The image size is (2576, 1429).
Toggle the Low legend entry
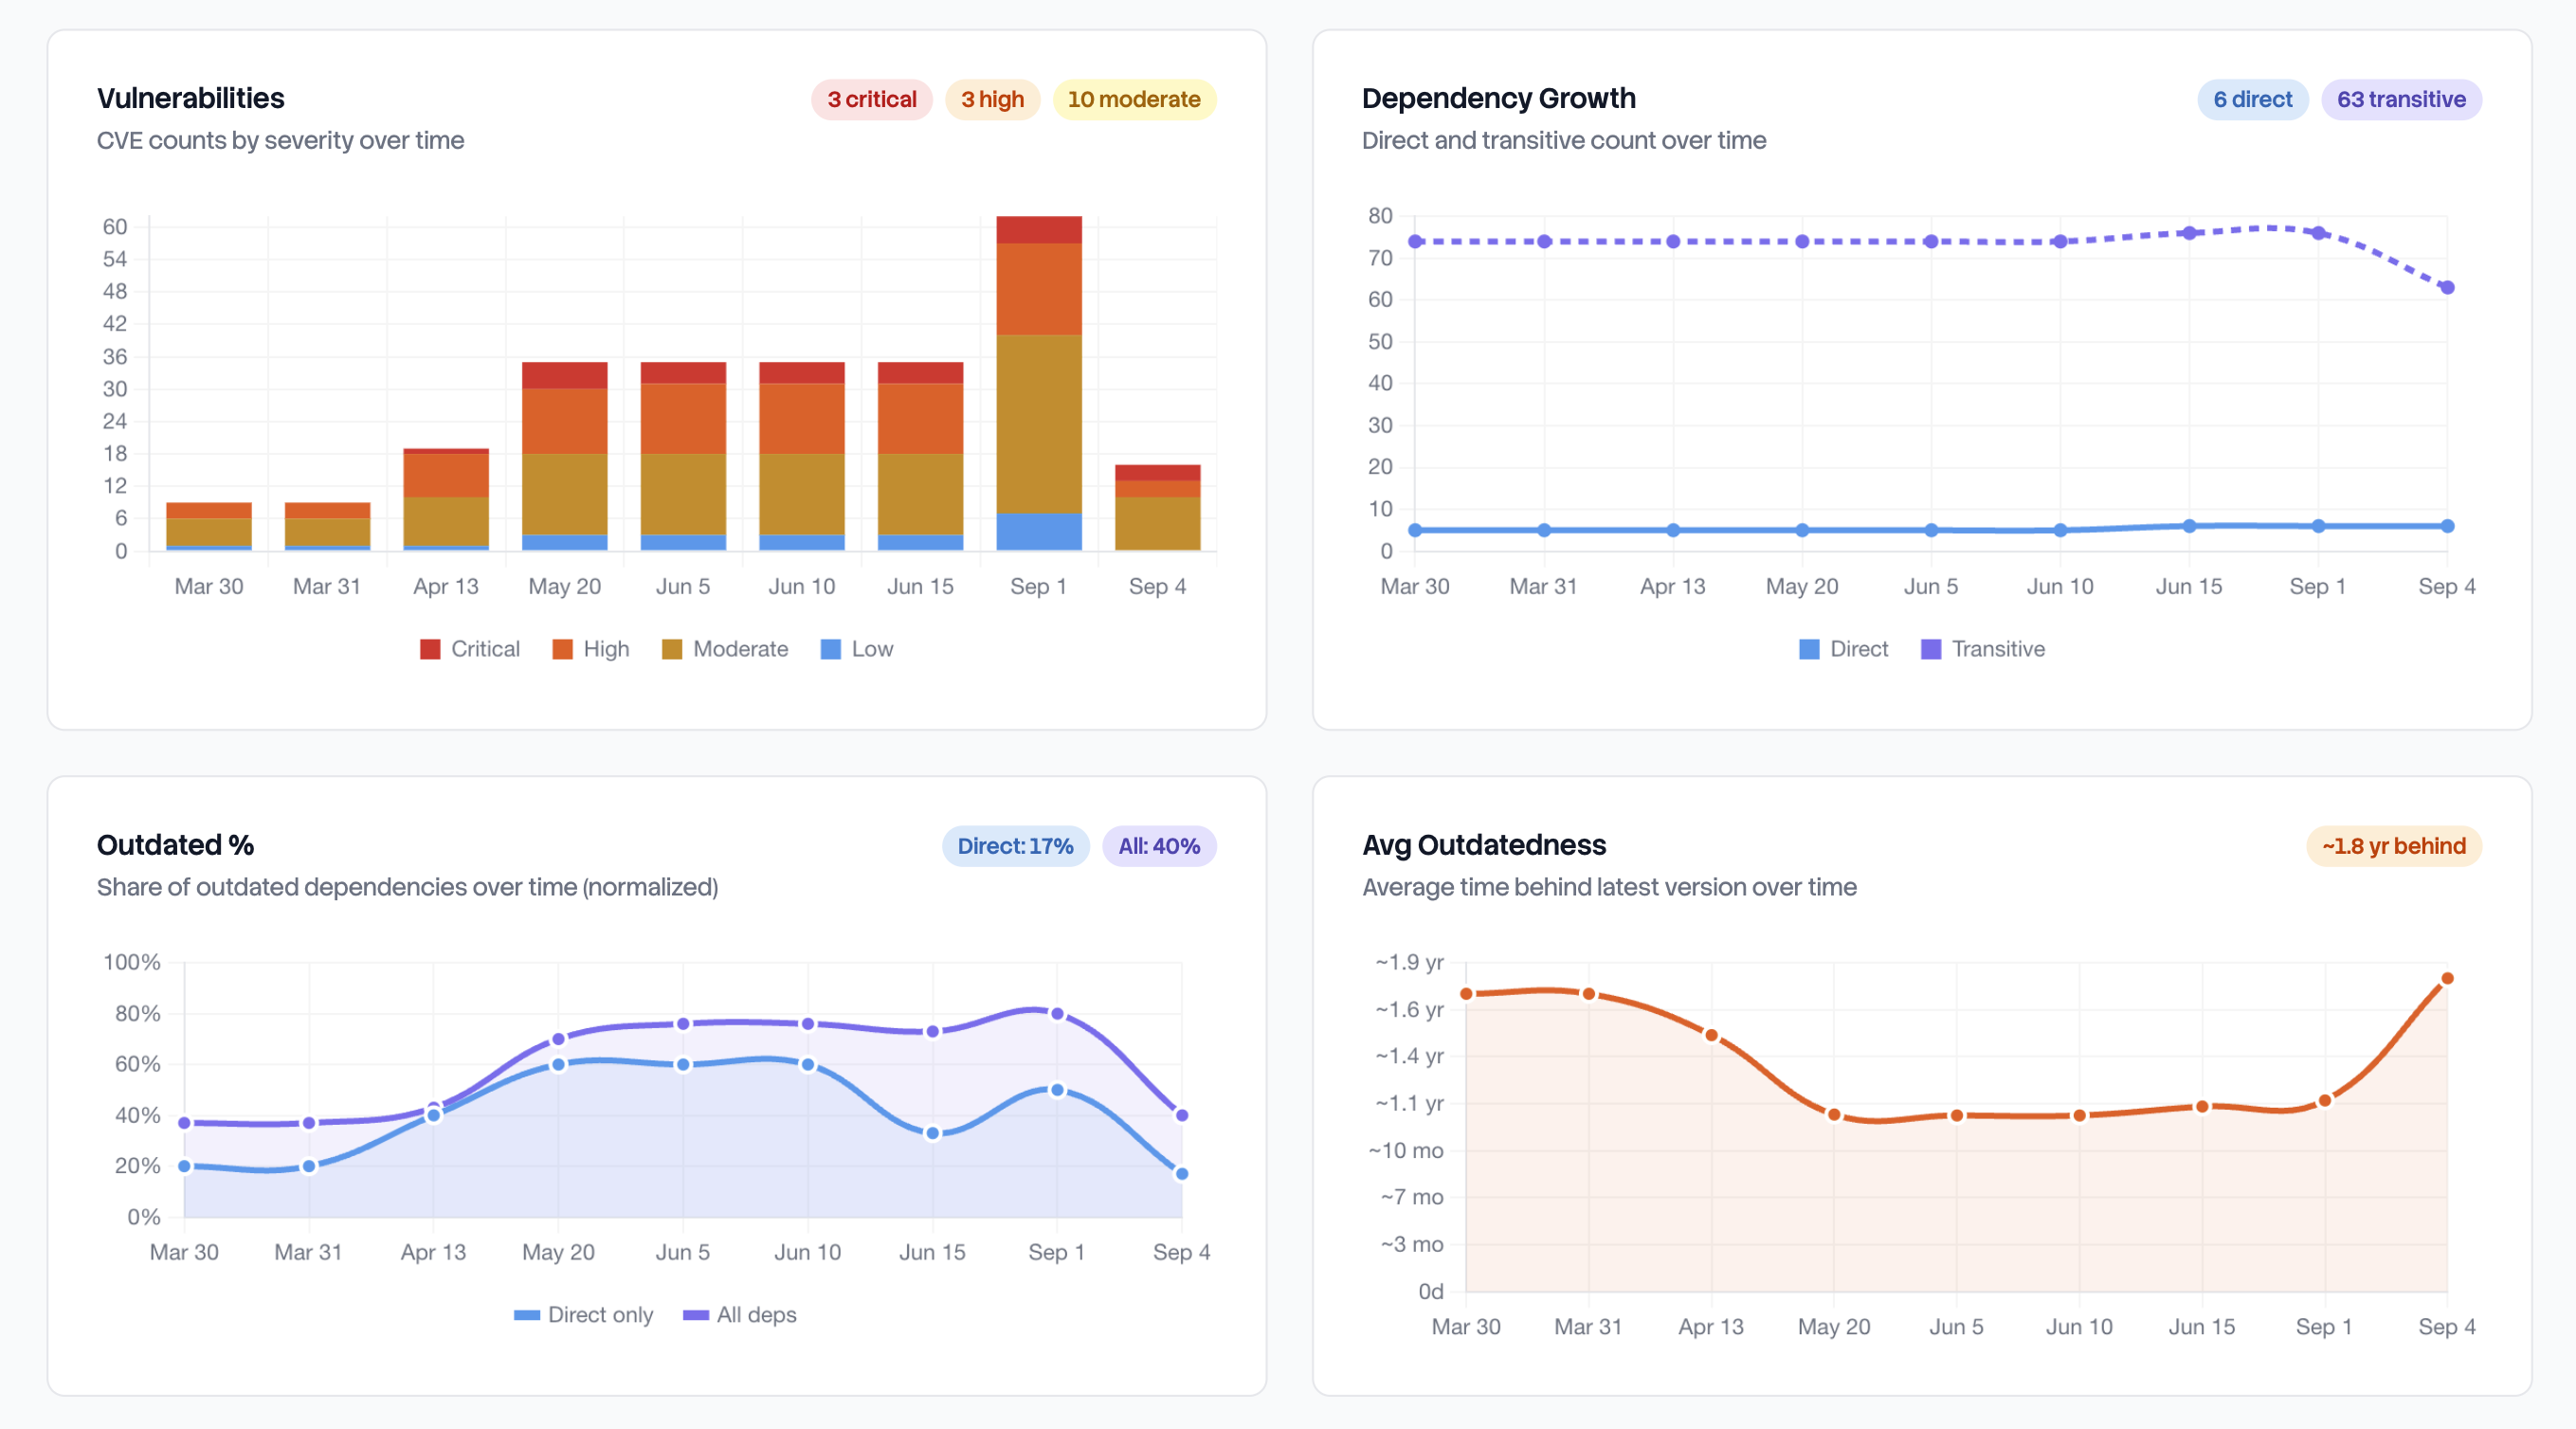click(857, 649)
